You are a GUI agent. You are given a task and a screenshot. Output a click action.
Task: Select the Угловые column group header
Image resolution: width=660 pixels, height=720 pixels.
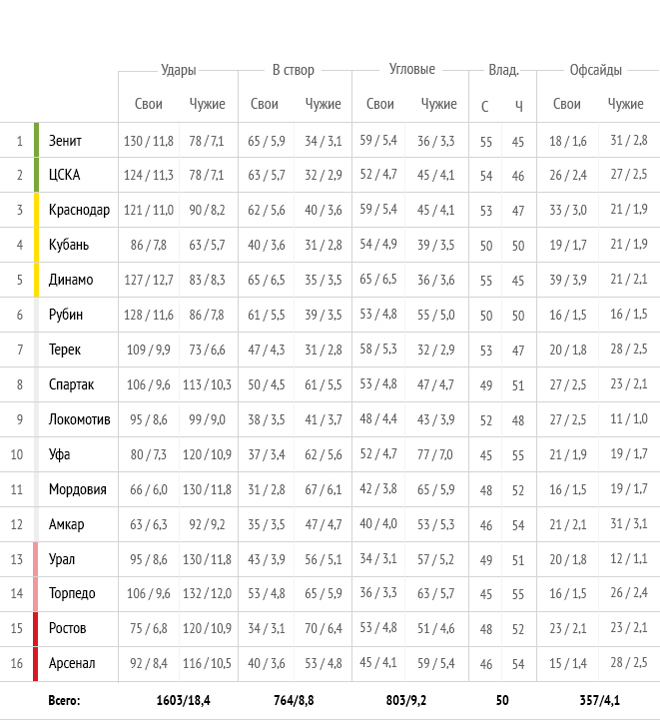pyautogui.click(x=411, y=70)
